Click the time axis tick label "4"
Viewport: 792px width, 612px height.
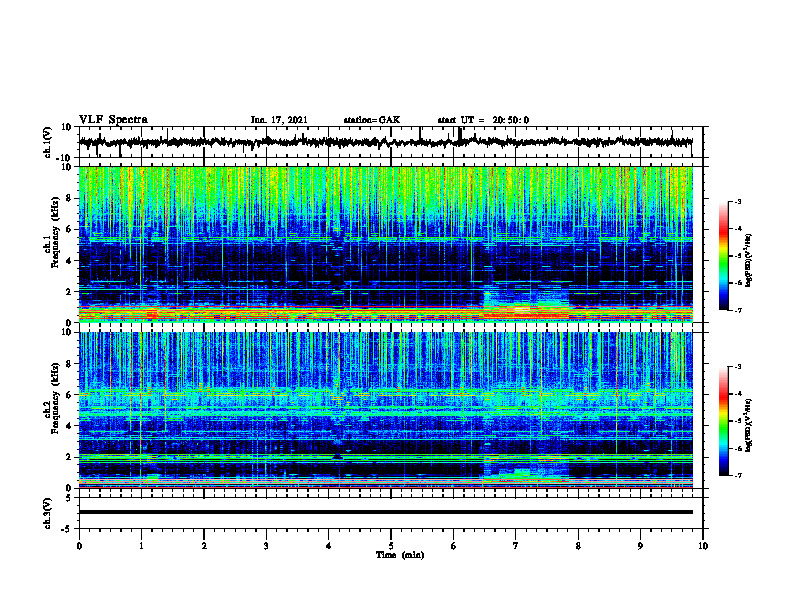tap(329, 546)
